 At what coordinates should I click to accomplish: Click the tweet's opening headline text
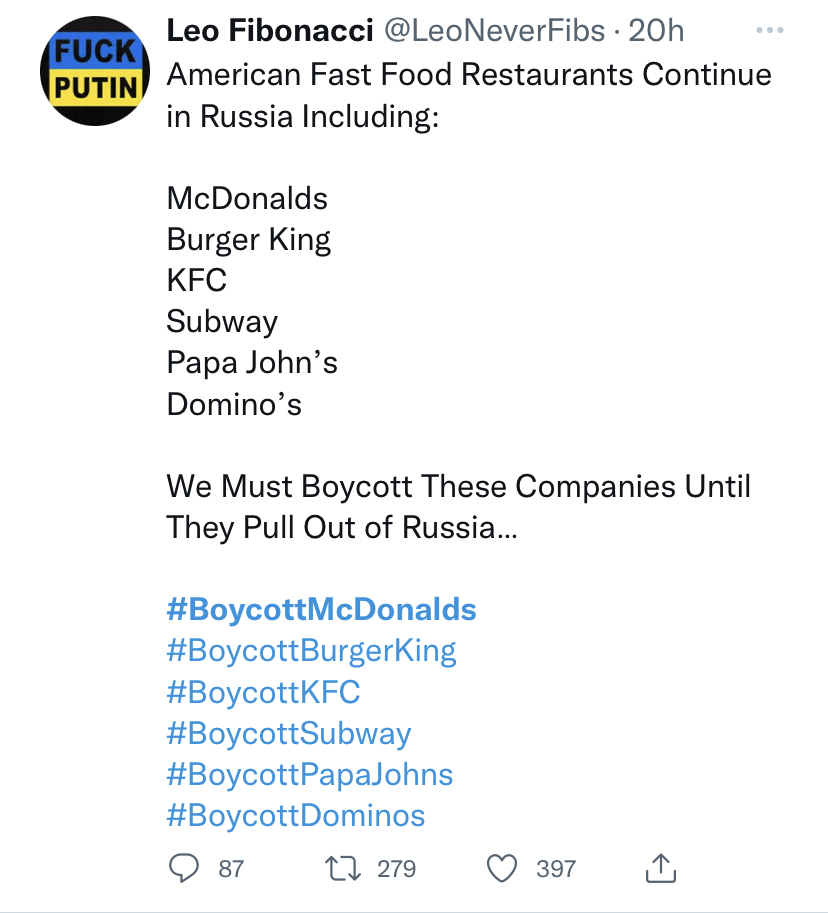469,95
